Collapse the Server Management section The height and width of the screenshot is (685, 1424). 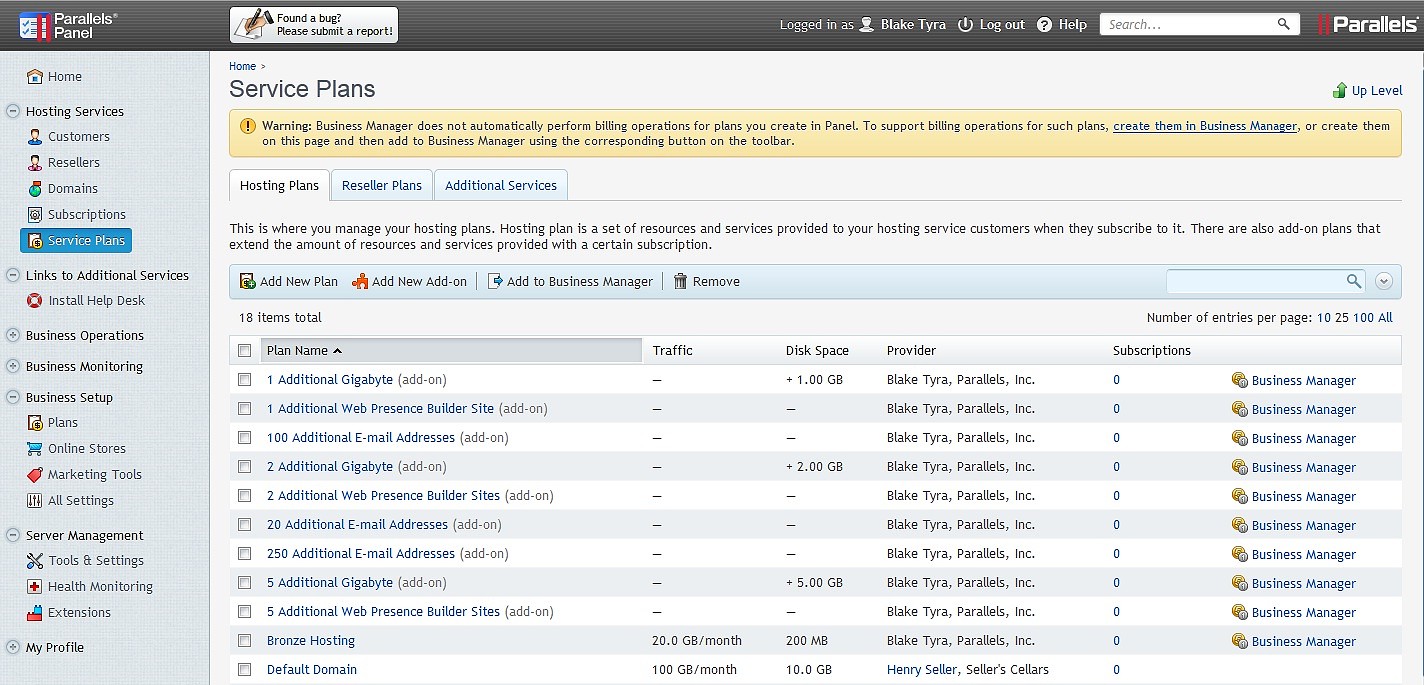(13, 535)
